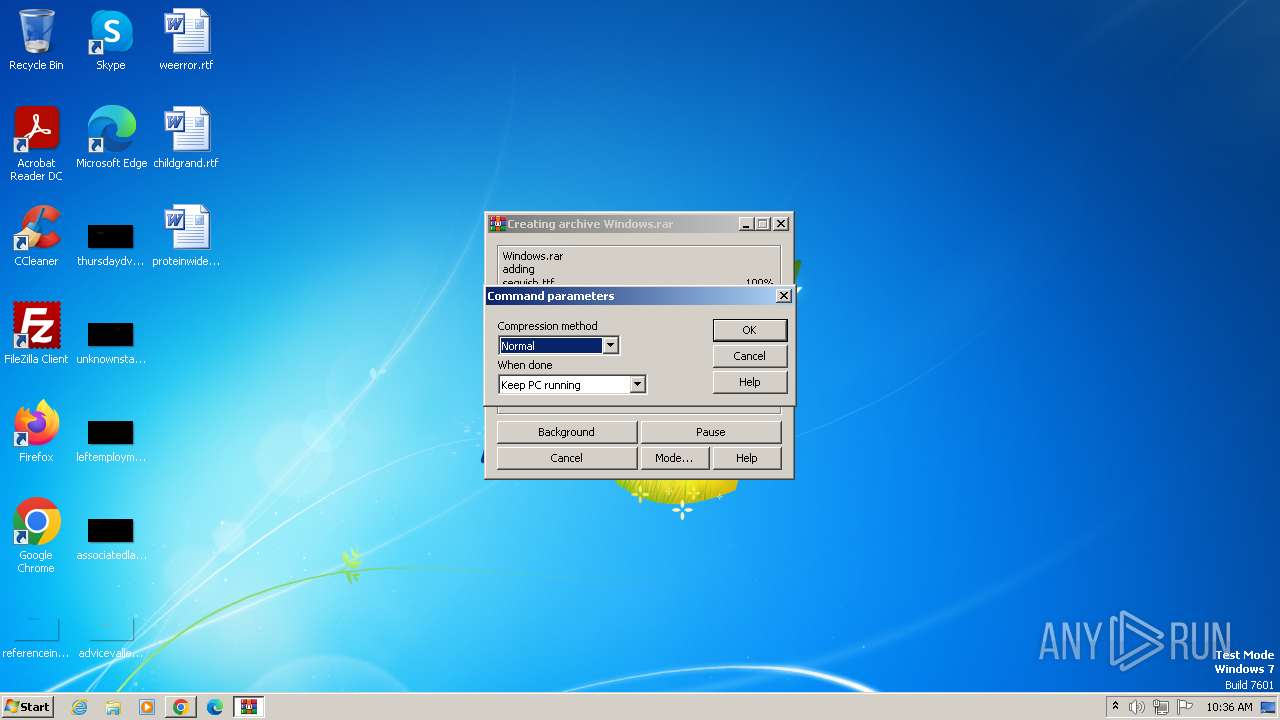This screenshot has width=1280, height=720.
Task: Open Chrome from the taskbar
Action: coord(180,707)
